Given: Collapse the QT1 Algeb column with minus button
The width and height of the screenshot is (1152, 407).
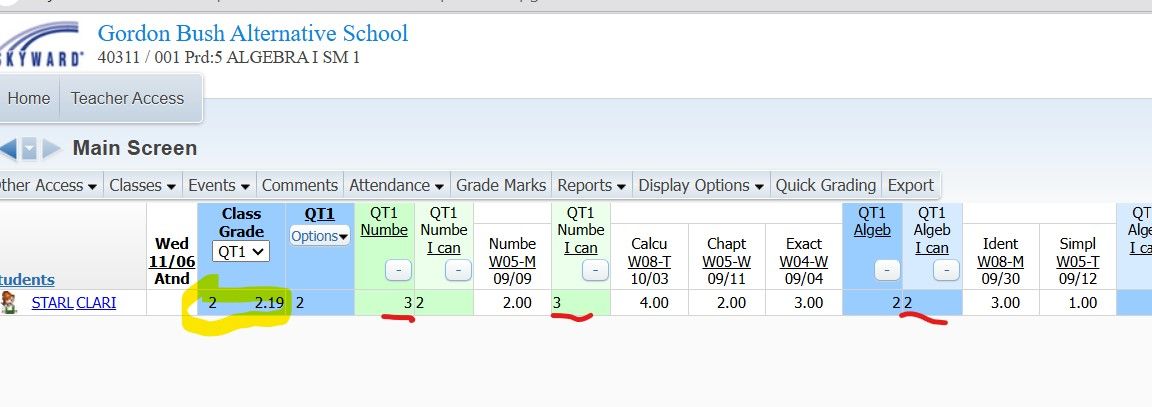Looking at the screenshot, I should (886, 269).
